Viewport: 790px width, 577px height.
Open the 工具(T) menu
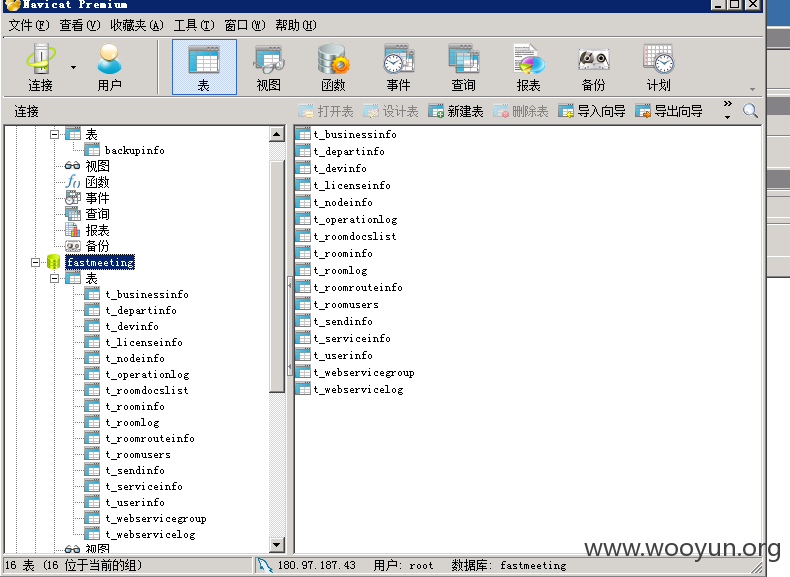(194, 25)
